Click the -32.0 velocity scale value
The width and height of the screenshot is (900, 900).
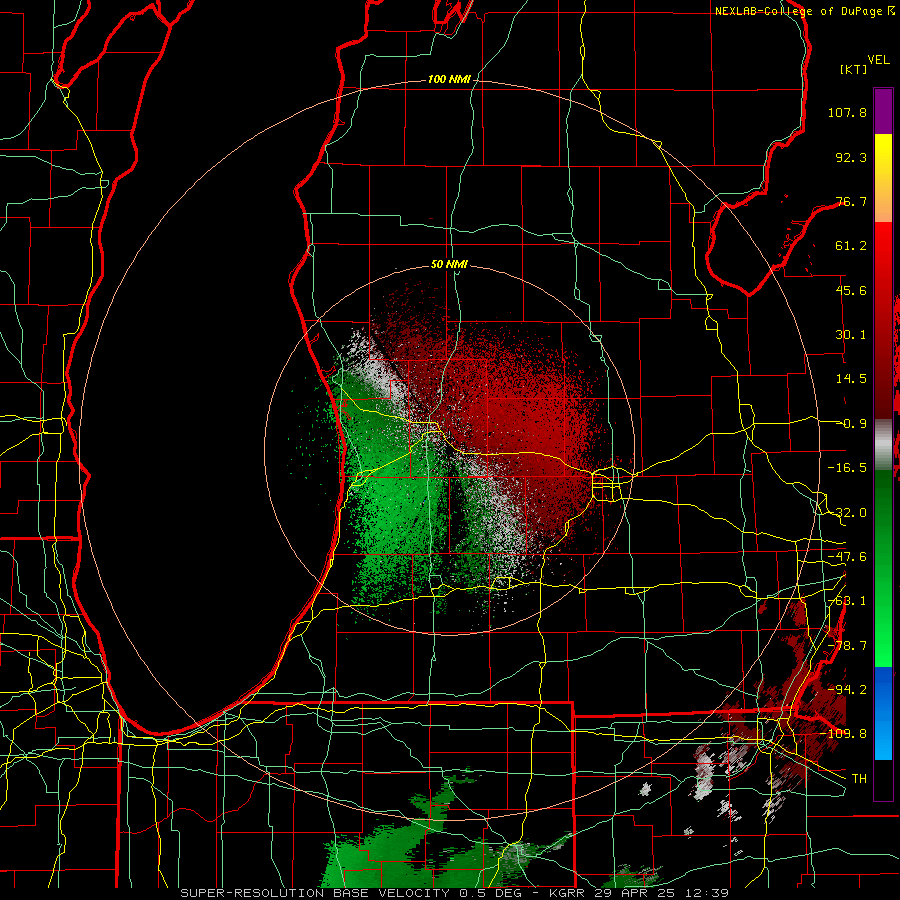(x=847, y=513)
